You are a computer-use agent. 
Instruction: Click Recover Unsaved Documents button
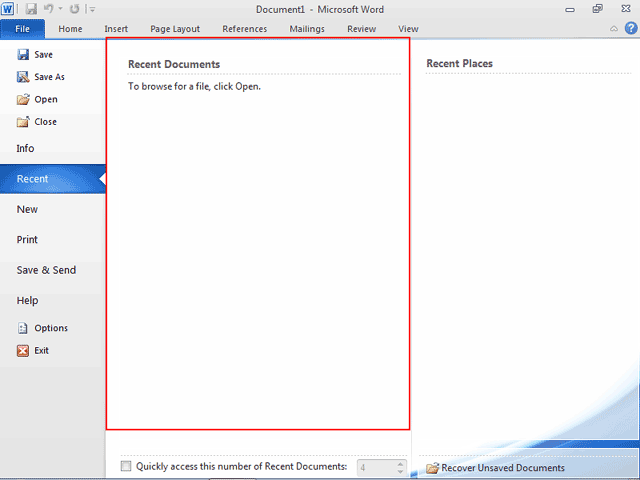pyautogui.click(x=495, y=468)
